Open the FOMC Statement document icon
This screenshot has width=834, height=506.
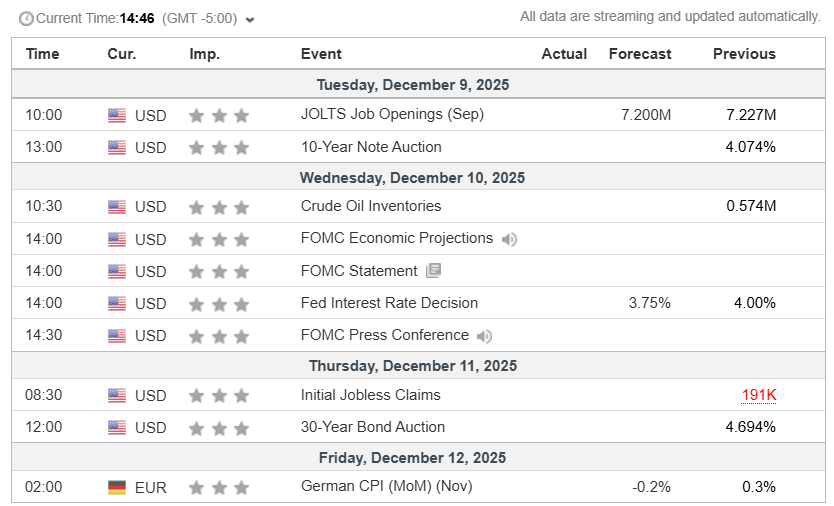(x=433, y=271)
